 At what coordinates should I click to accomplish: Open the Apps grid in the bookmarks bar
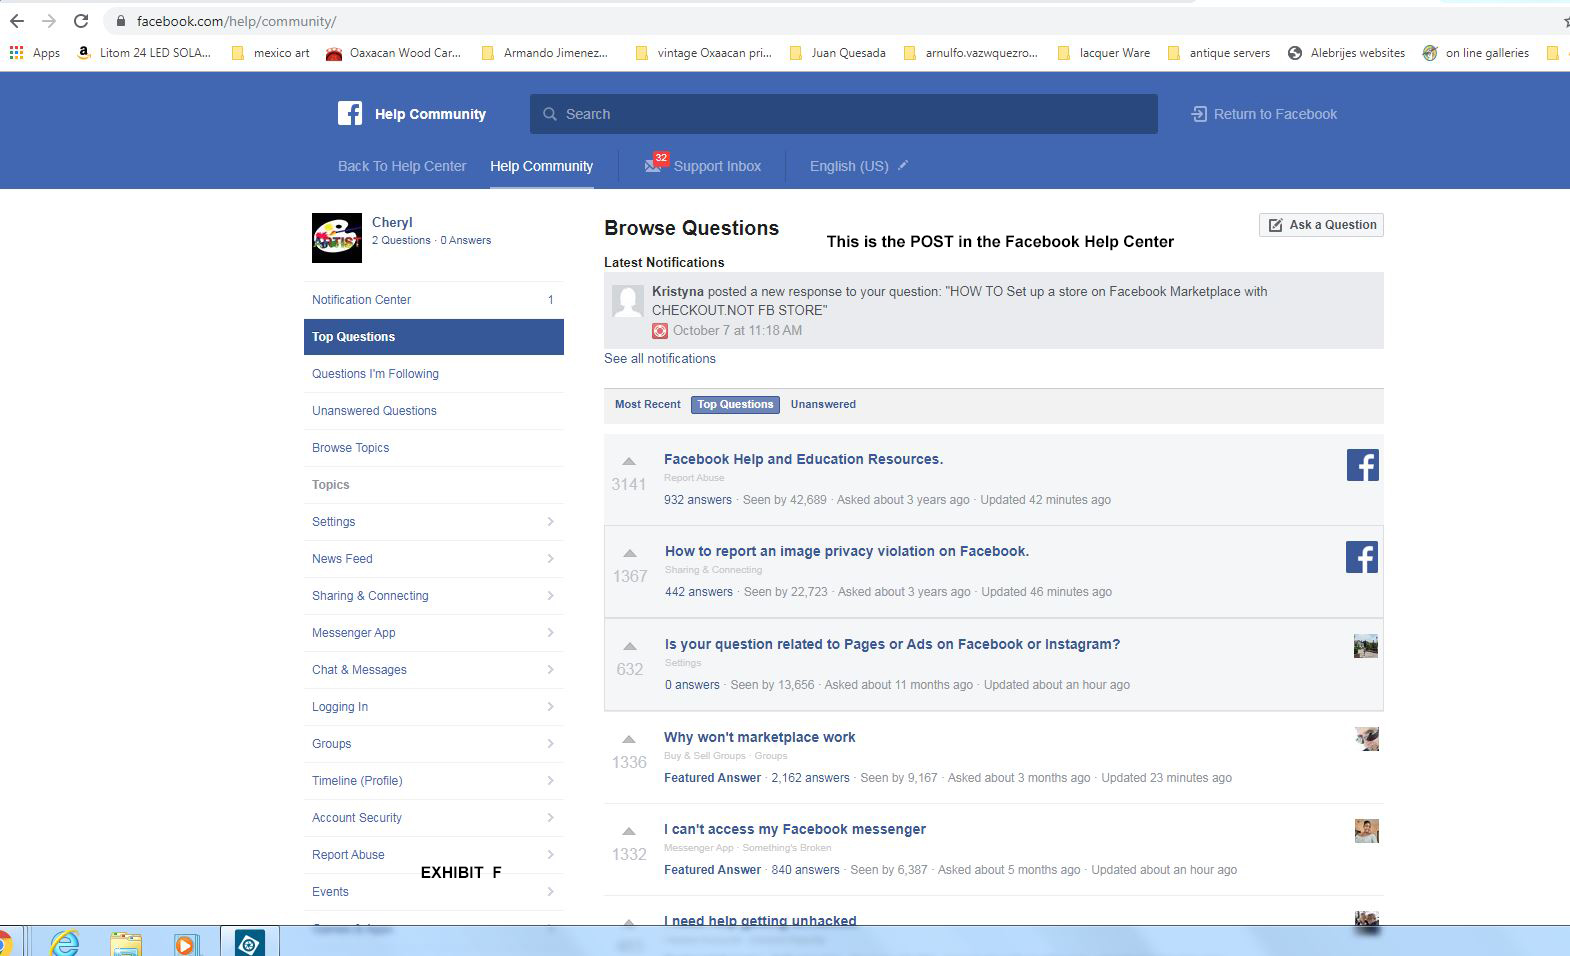[35, 53]
